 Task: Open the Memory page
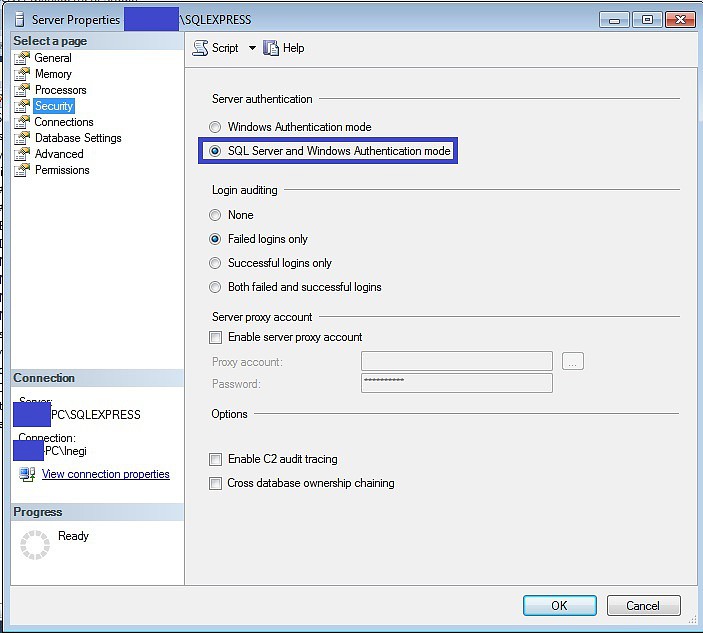[x=53, y=74]
